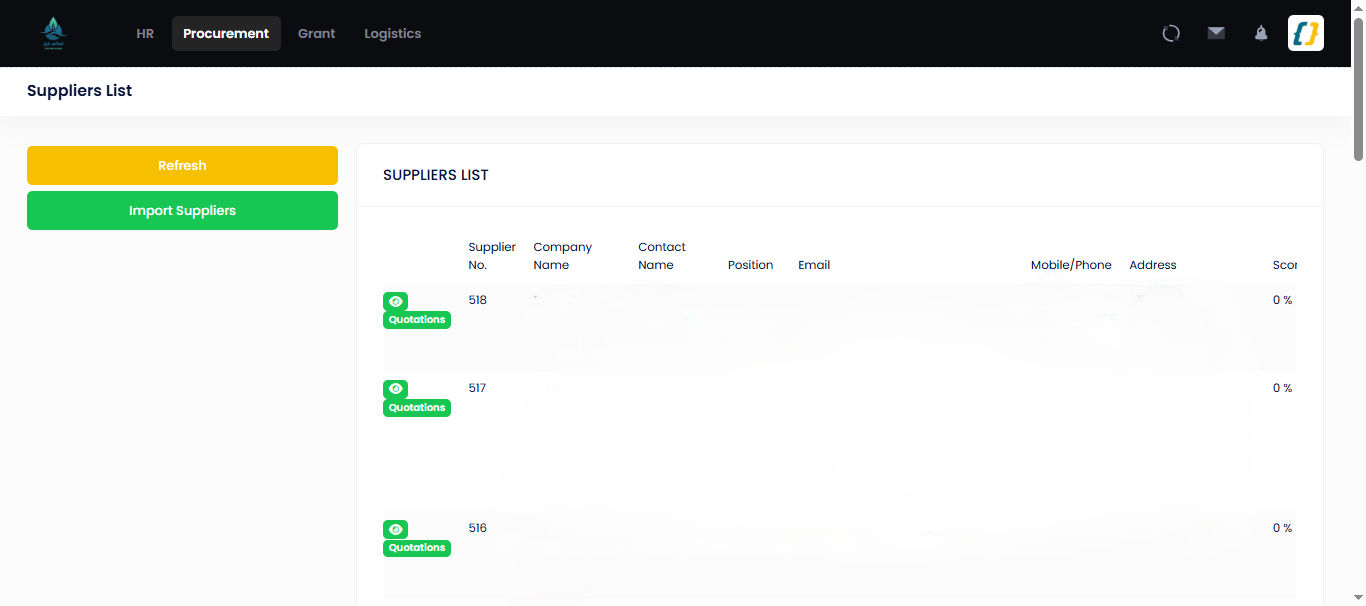The width and height of the screenshot is (1366, 606).
Task: View supplier 517 with the eye icon
Action: click(x=395, y=388)
